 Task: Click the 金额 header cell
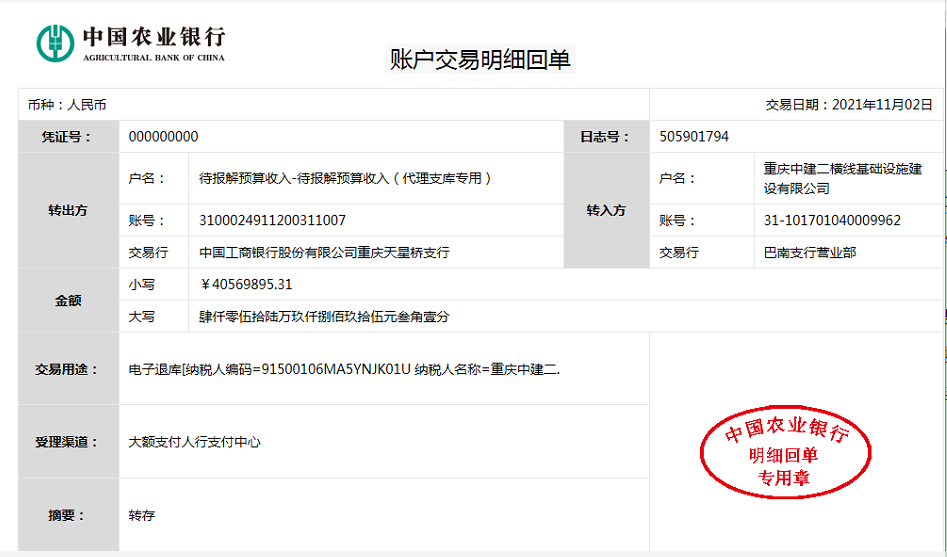click(68, 300)
